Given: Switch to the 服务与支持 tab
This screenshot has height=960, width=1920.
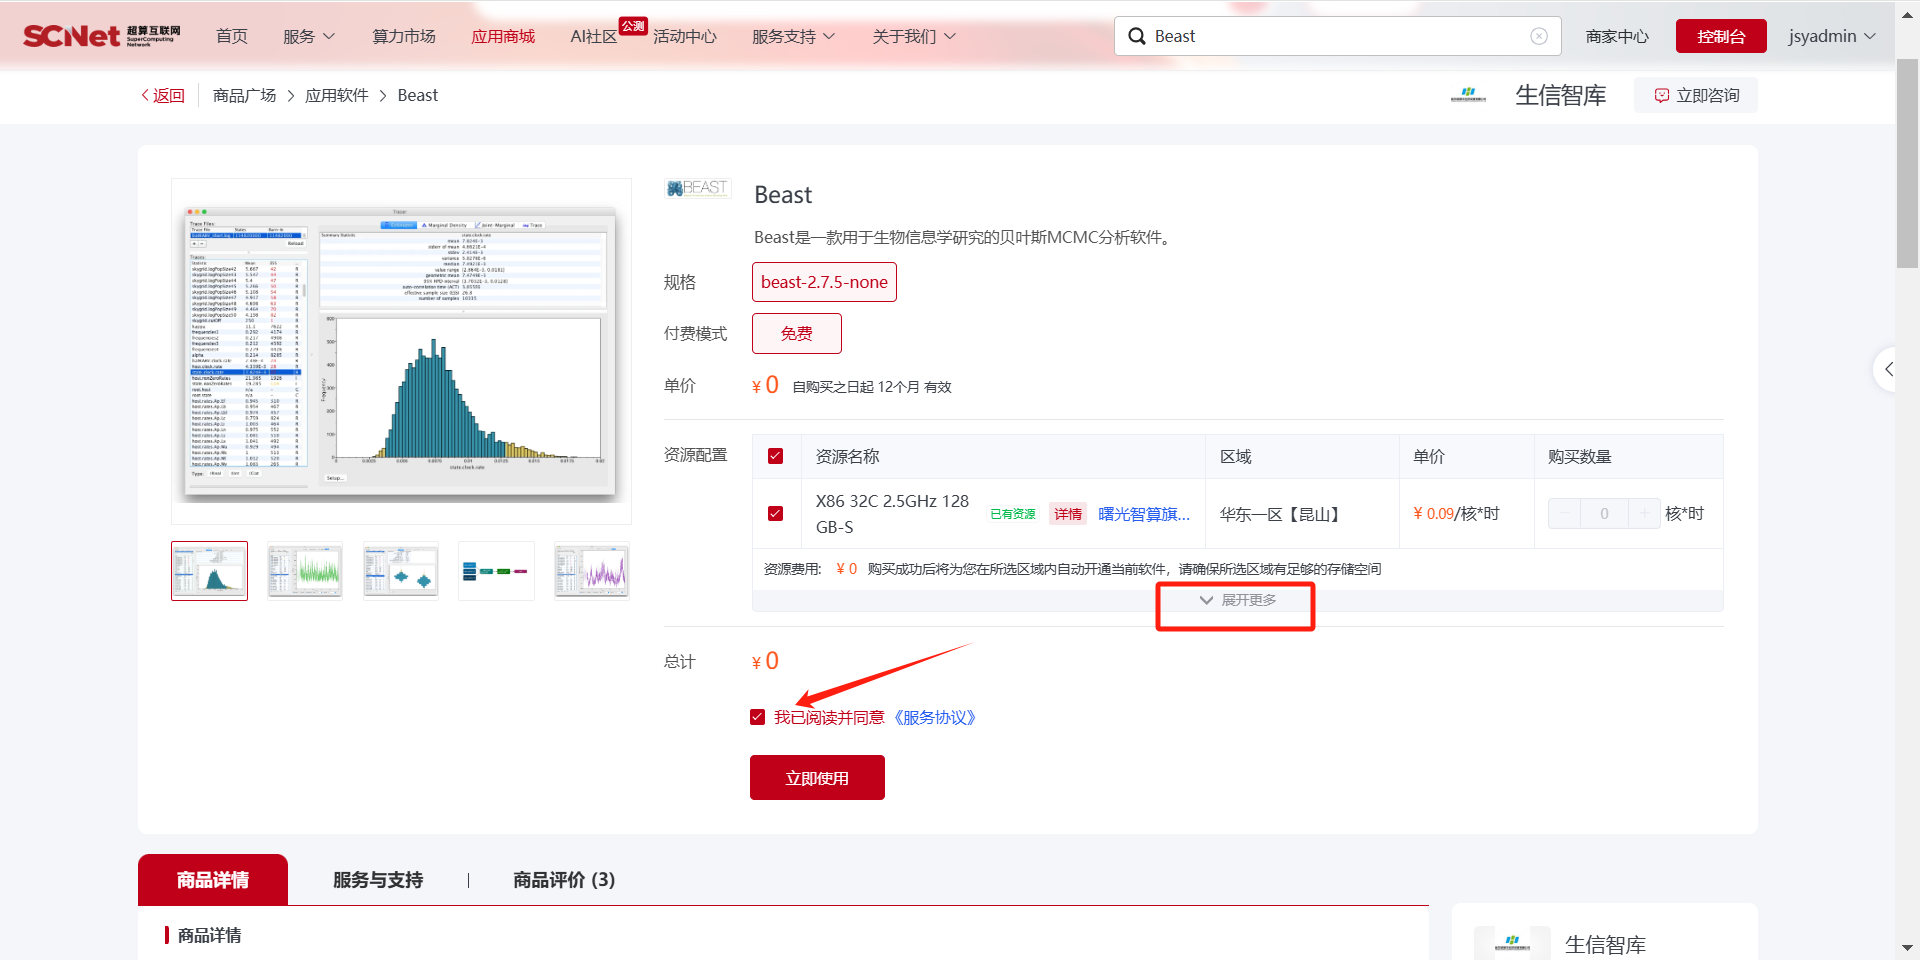Looking at the screenshot, I should [378, 880].
